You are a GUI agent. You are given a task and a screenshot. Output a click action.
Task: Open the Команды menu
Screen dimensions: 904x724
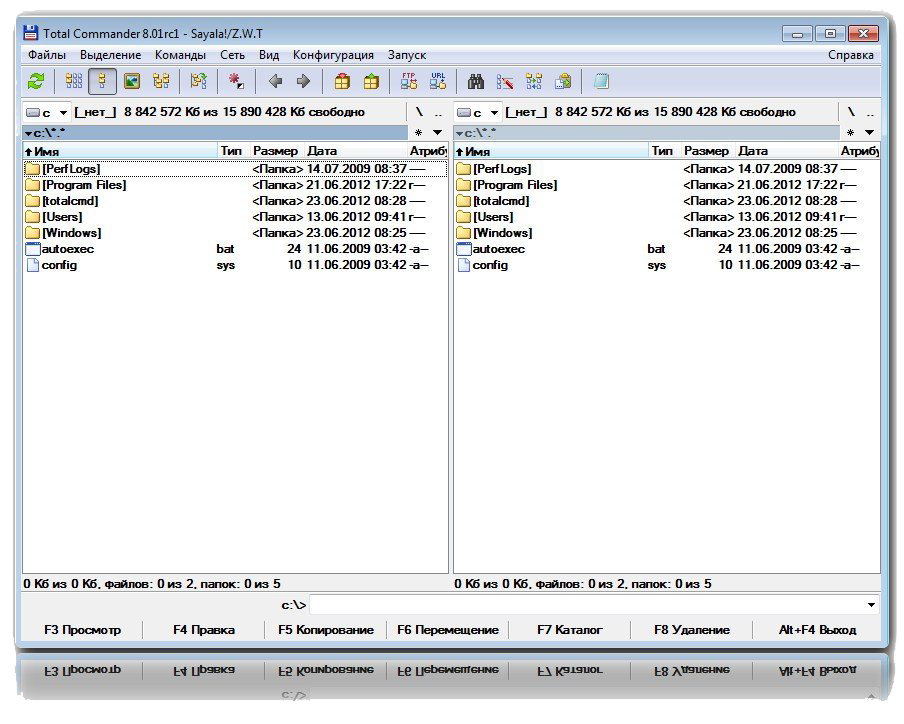[x=180, y=55]
